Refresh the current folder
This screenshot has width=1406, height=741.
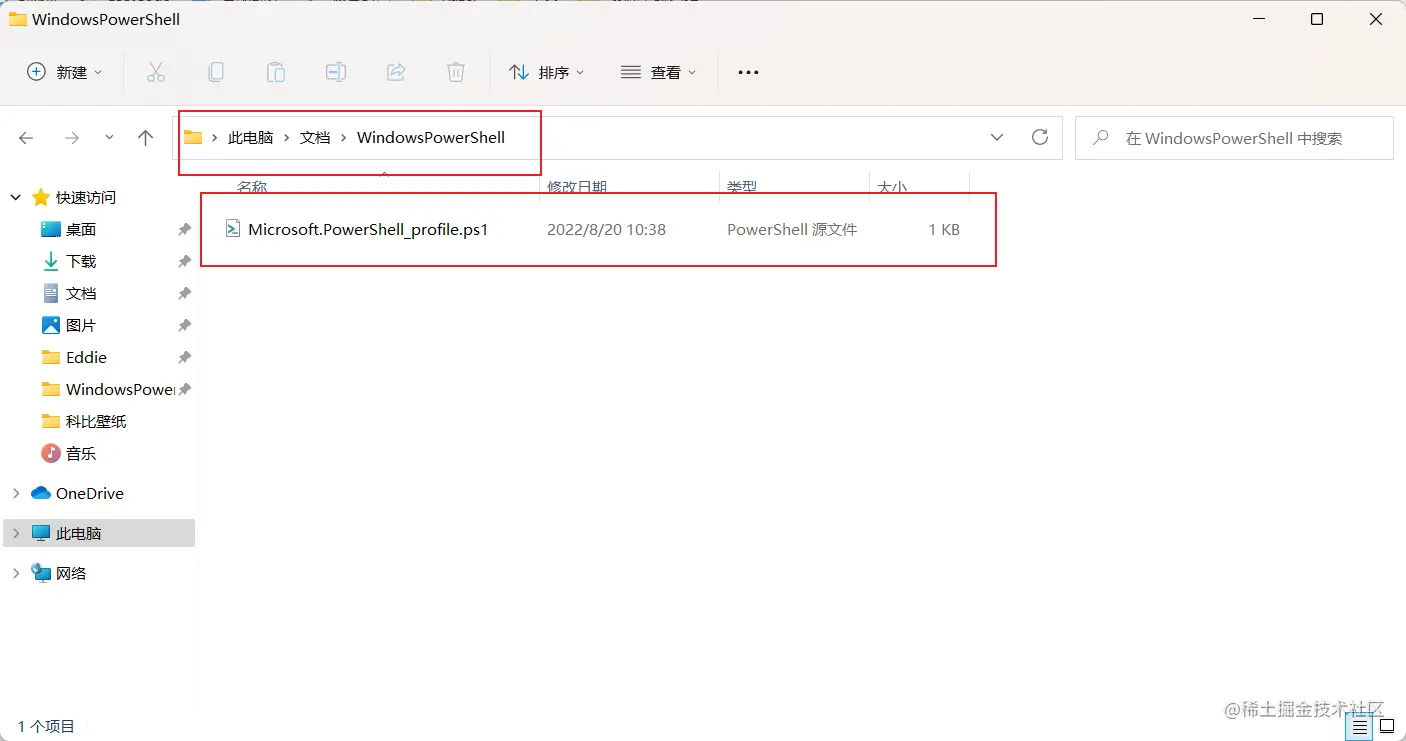[1040, 138]
